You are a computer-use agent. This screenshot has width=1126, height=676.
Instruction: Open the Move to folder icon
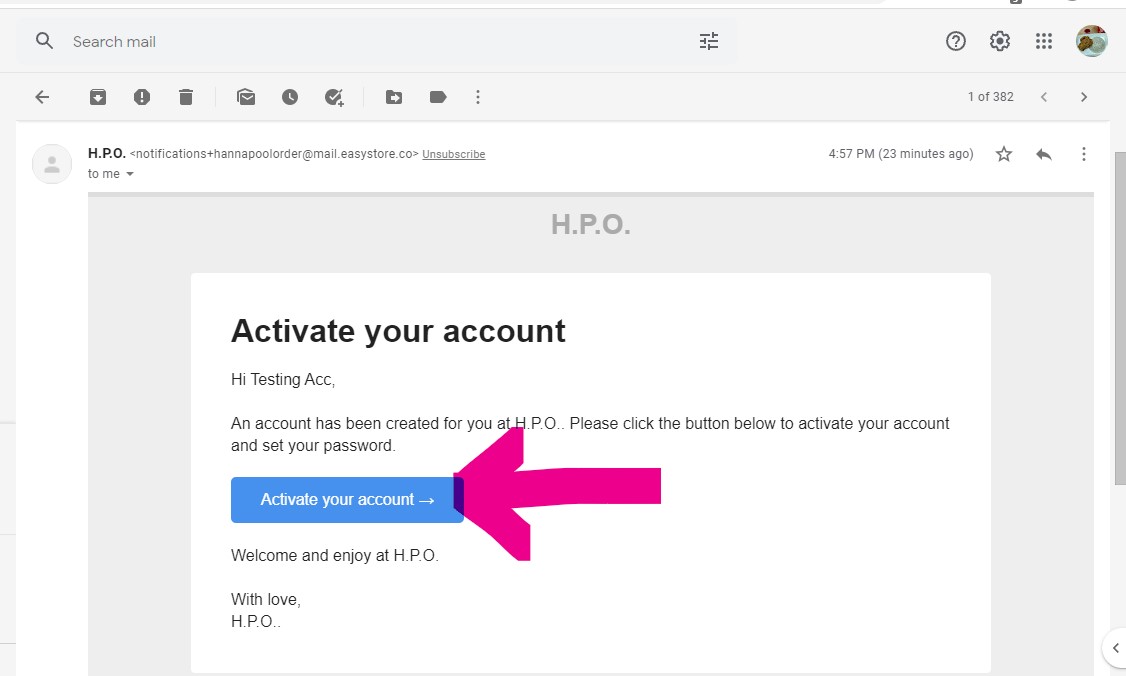394,97
